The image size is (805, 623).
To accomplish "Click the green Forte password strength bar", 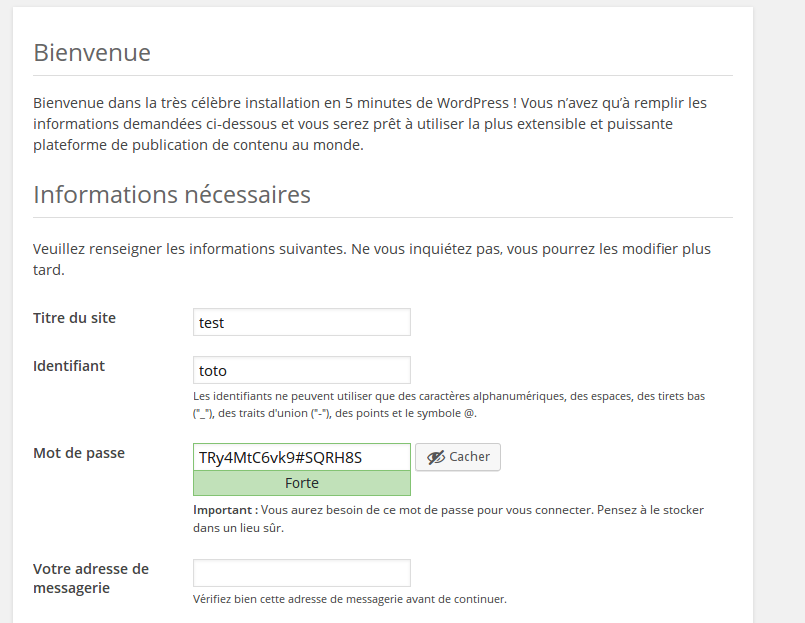I will pyautogui.click(x=302, y=483).
